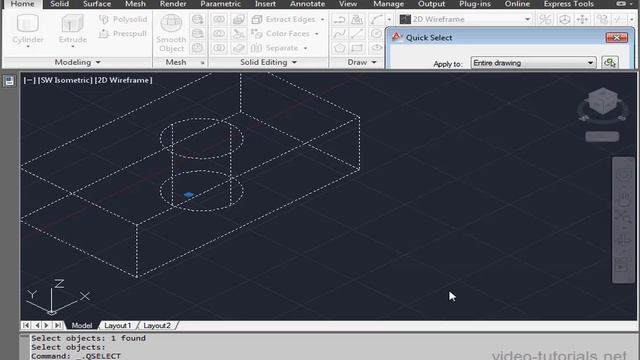Click the [2D Wireframe] viewport label
This screenshot has height=360, width=640.
tap(123, 80)
